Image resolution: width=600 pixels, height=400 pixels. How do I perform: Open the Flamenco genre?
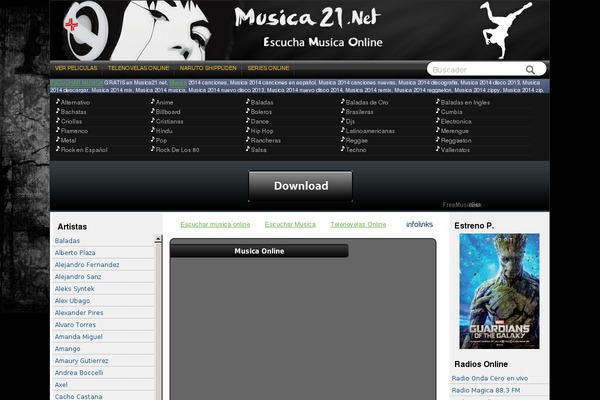74,131
